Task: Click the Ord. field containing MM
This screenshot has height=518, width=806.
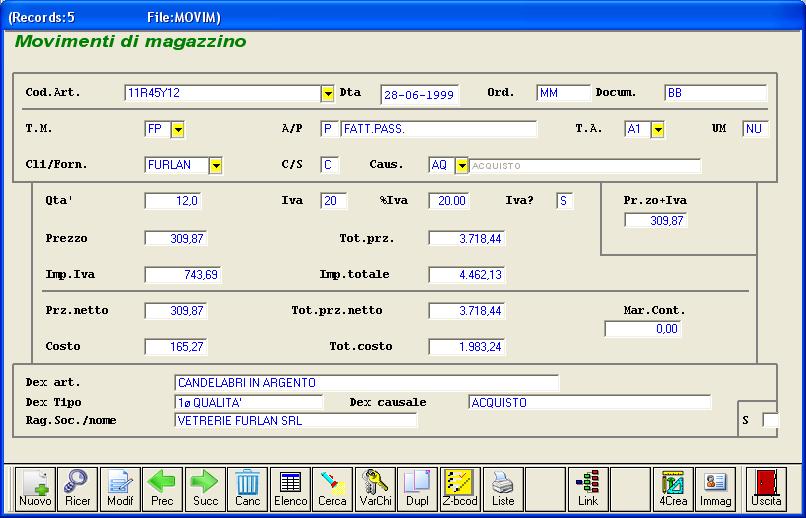Action: (563, 94)
